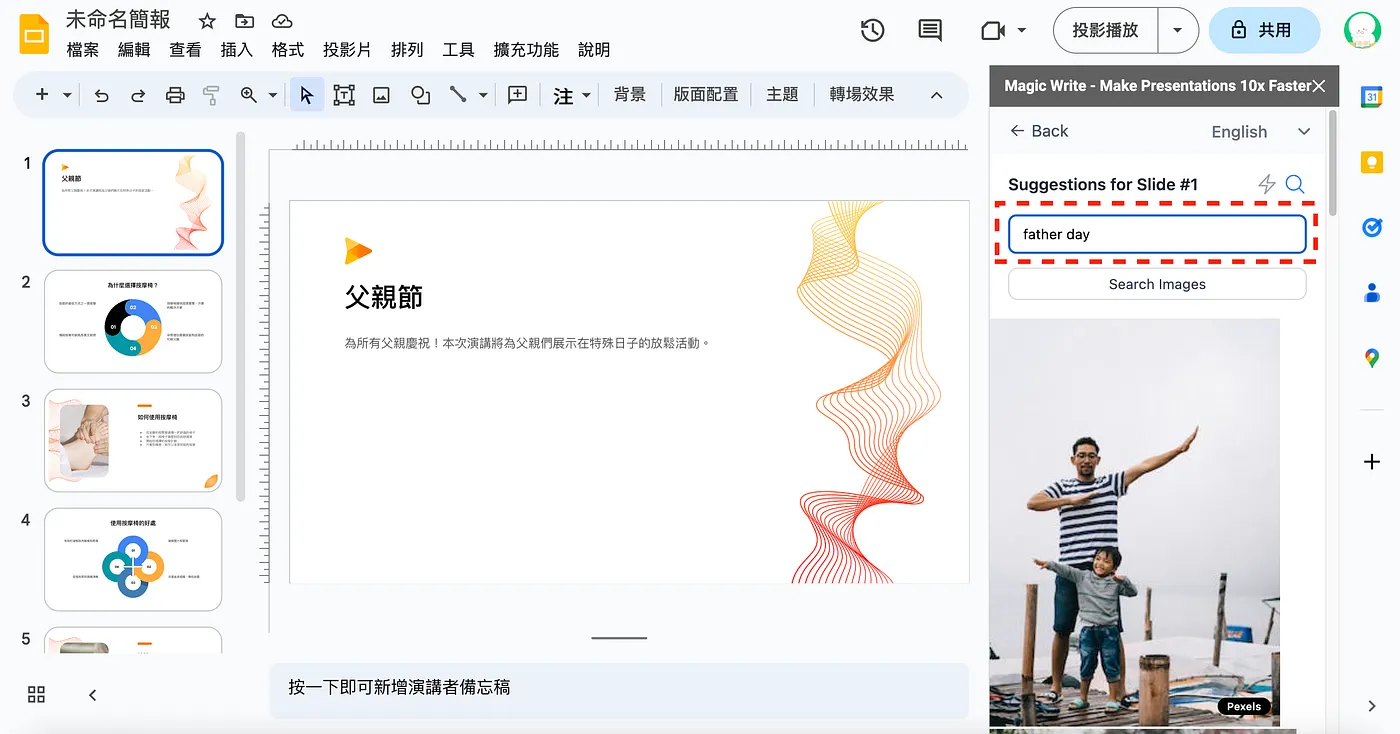1400x734 pixels.
Task: Open the 插入 menu
Action: click(x=236, y=50)
